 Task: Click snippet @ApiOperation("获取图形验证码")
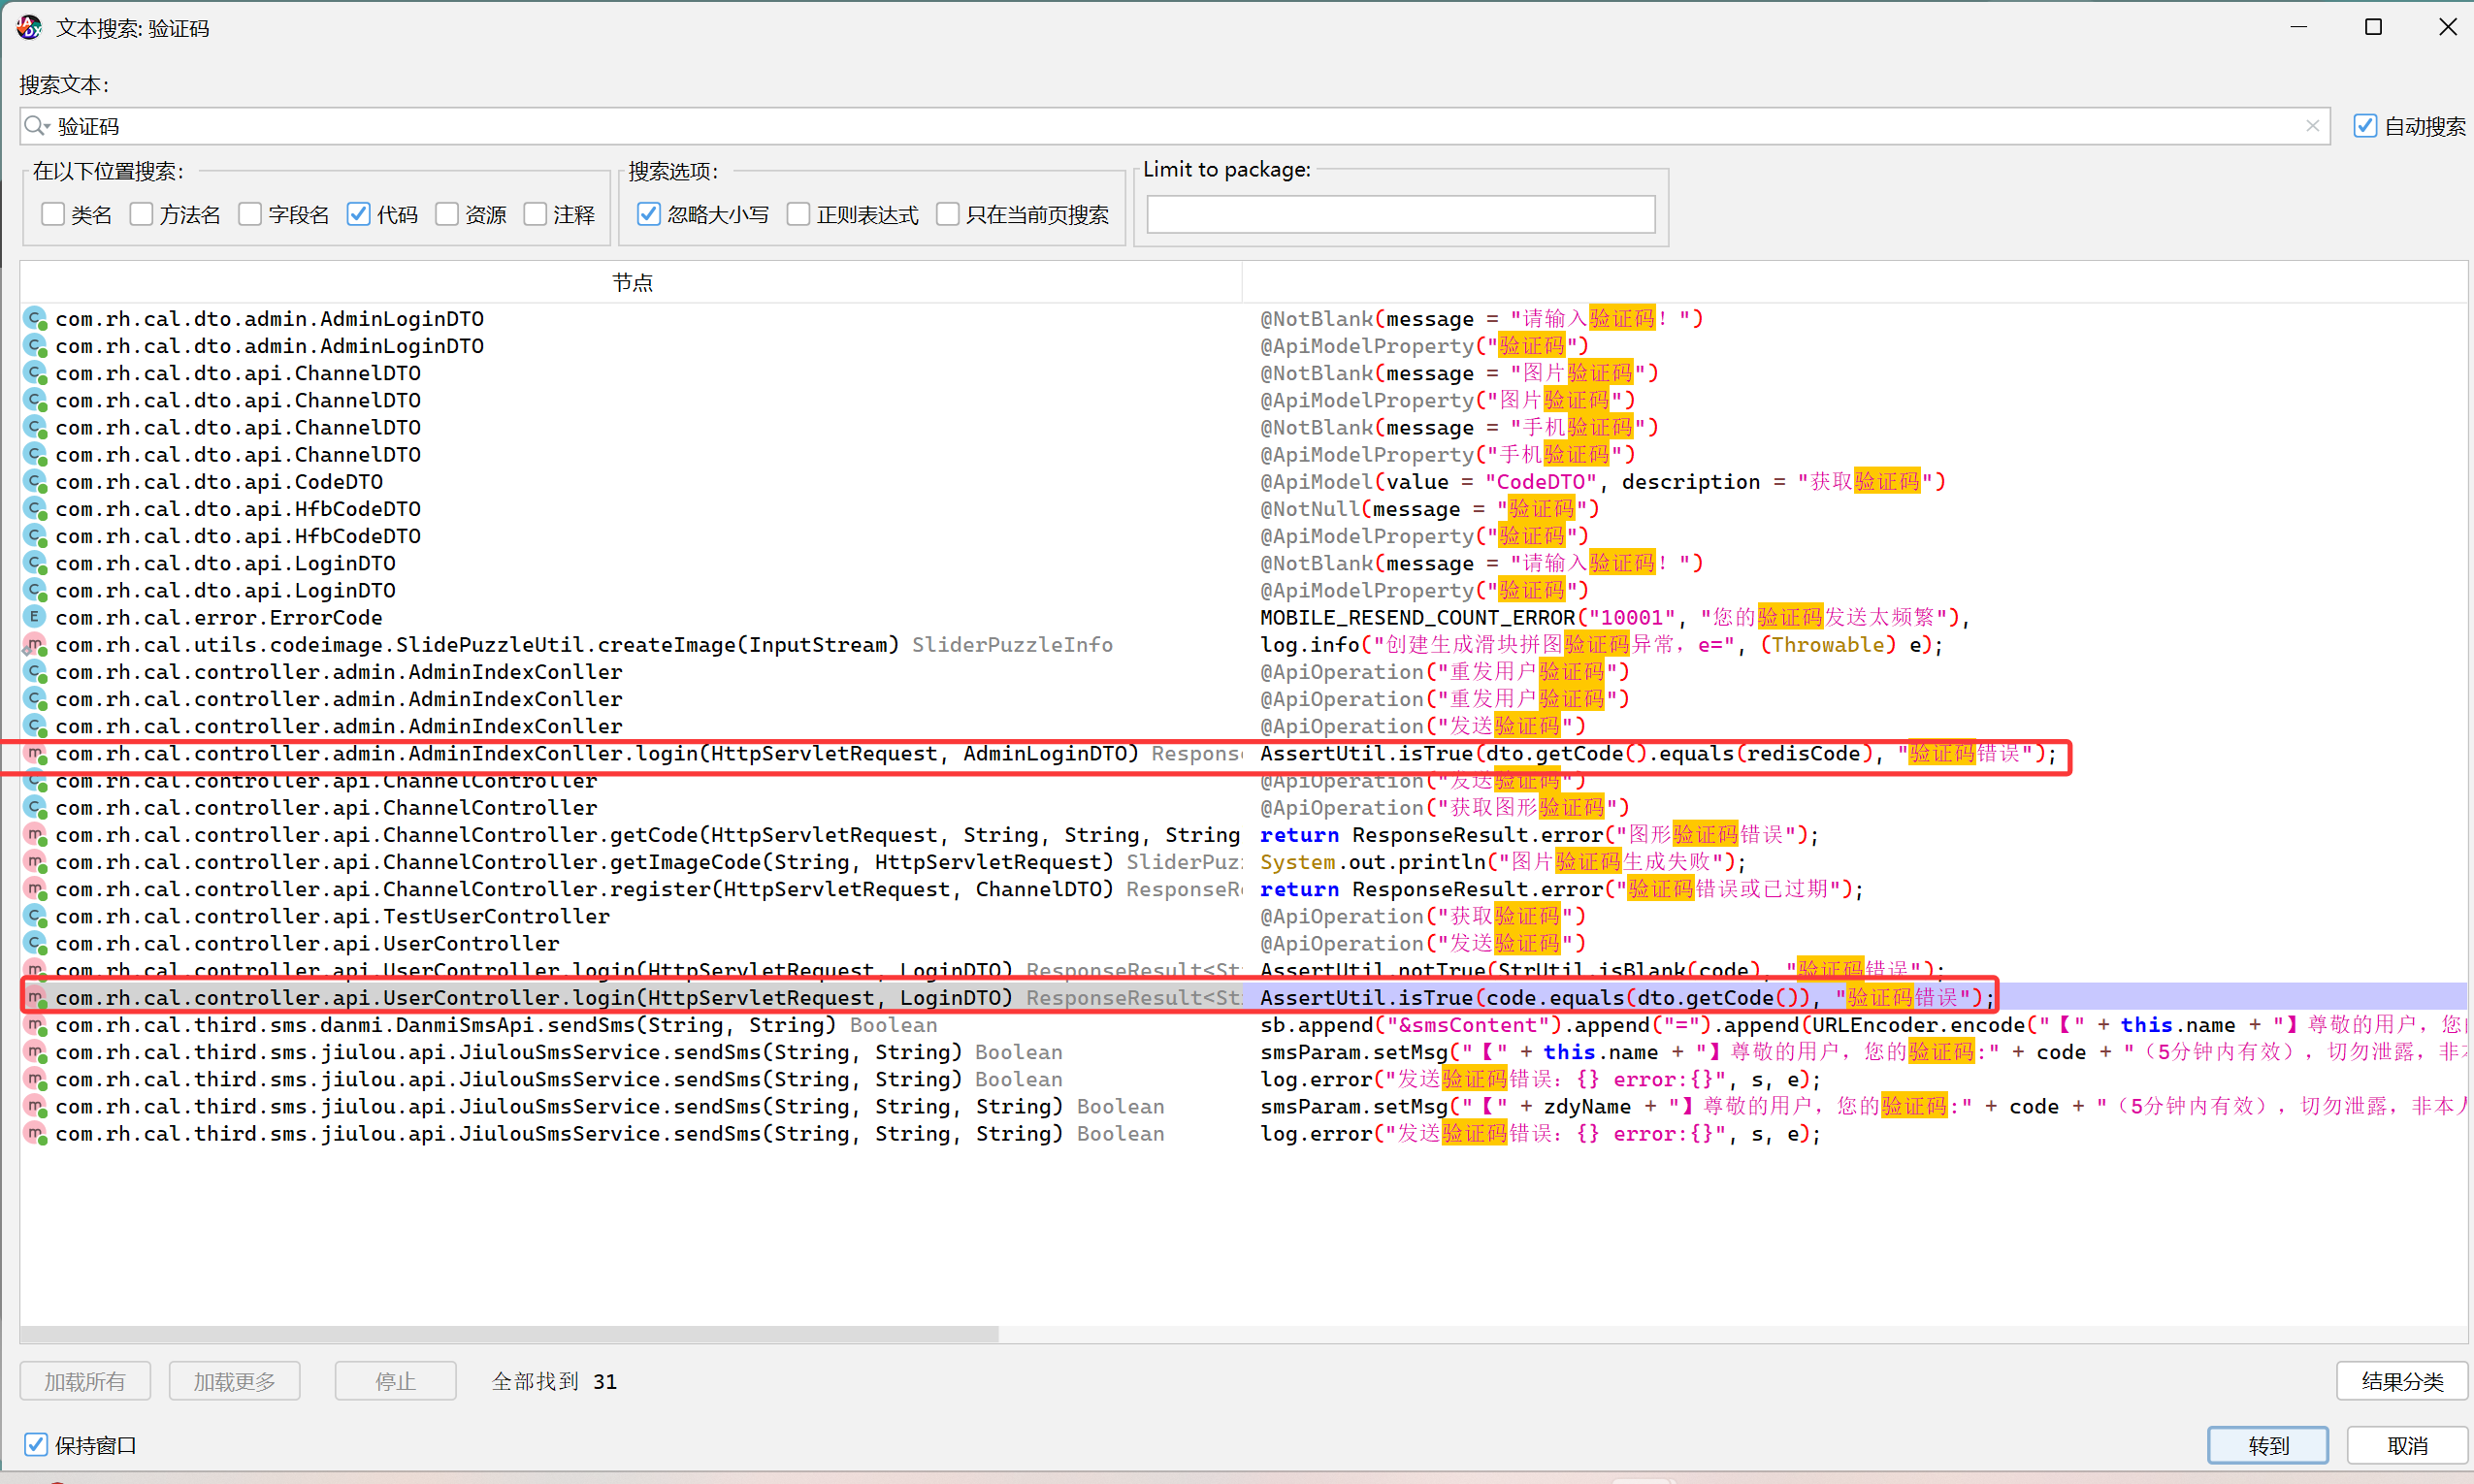1445,808
